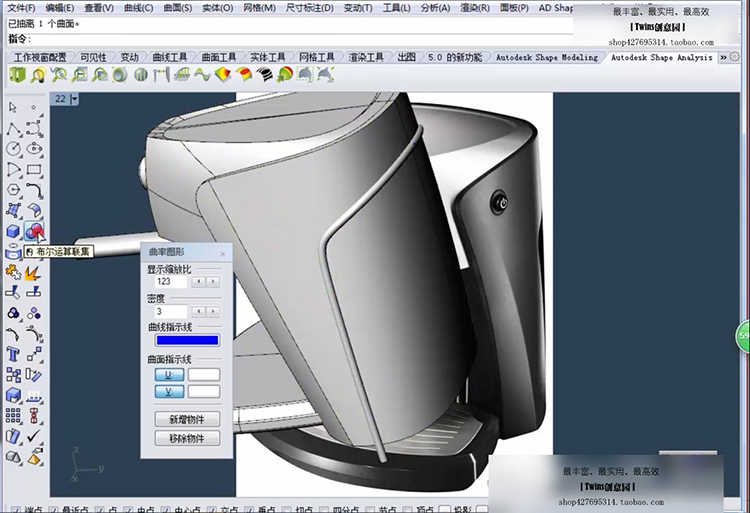Switch to the 实体工具 toolbar tab
The height and width of the screenshot is (513, 750).
coord(268,57)
